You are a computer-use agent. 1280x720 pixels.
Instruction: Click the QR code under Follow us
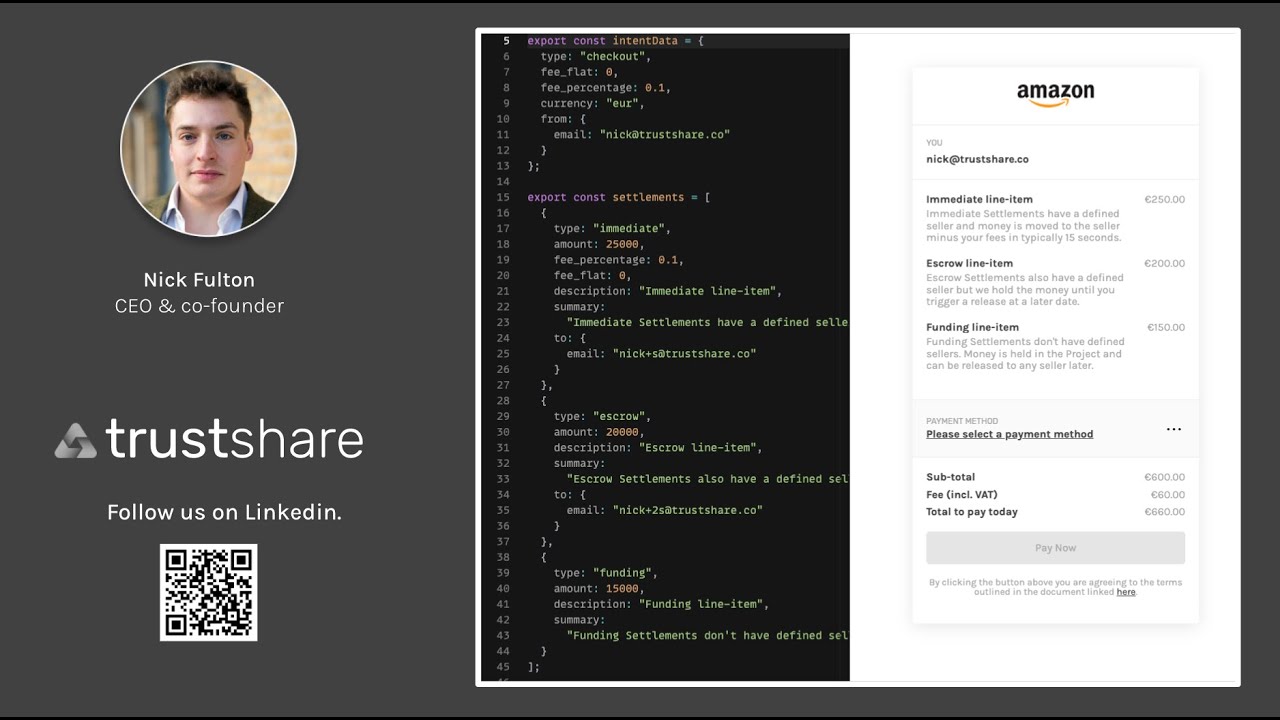(209, 593)
